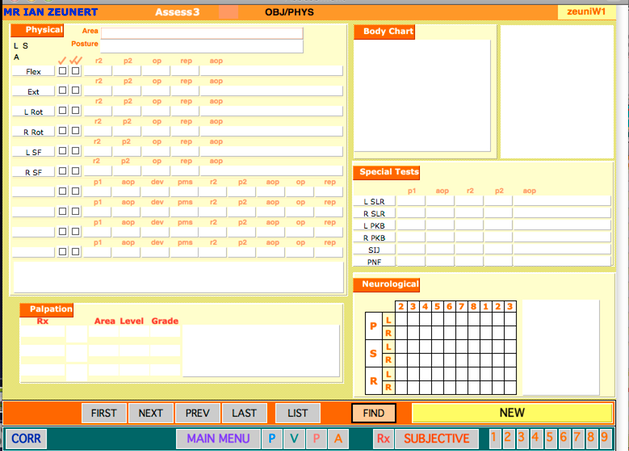Screen dimensions: 629x451
Task: Open page 1 in bottom bar
Action: (x=494, y=437)
